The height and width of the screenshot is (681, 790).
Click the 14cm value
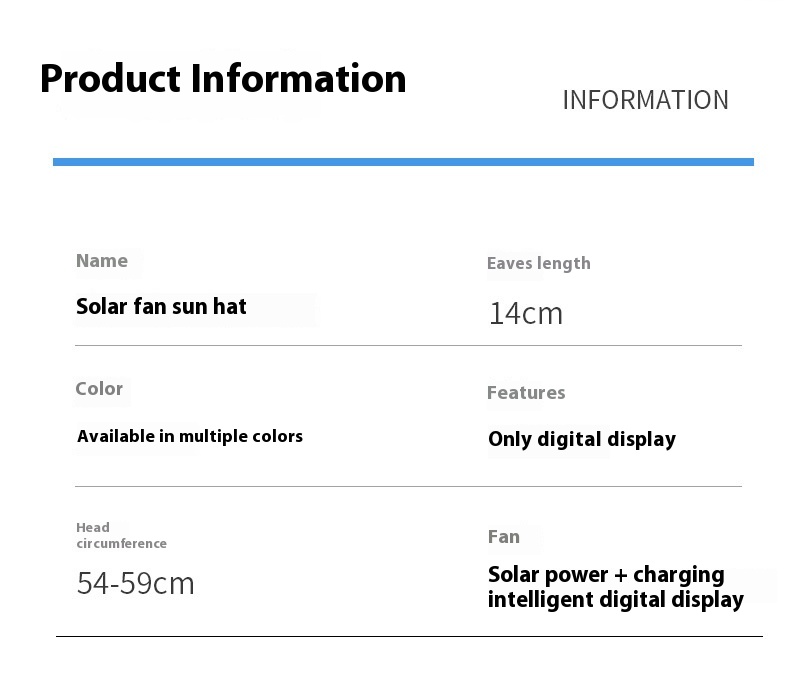tap(525, 313)
